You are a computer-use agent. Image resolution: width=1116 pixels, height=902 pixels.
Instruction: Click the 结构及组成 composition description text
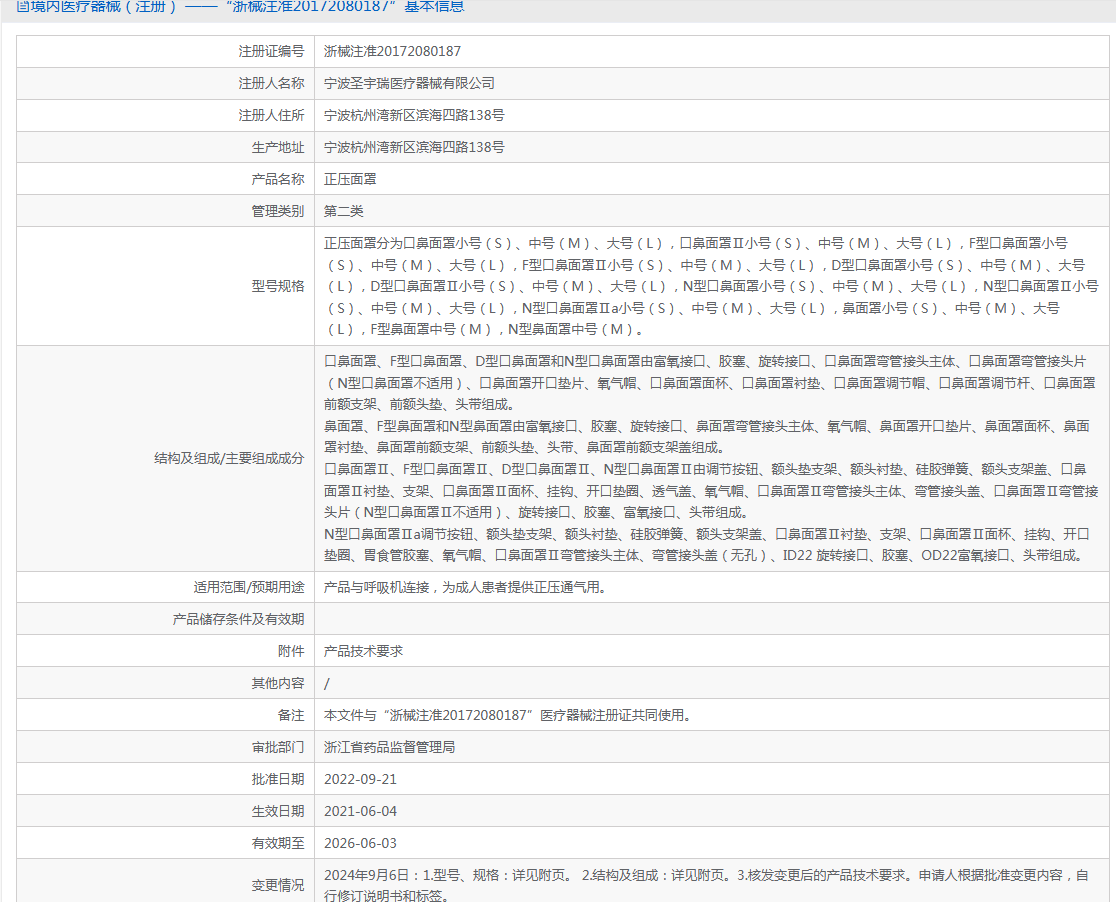[x=711, y=458]
